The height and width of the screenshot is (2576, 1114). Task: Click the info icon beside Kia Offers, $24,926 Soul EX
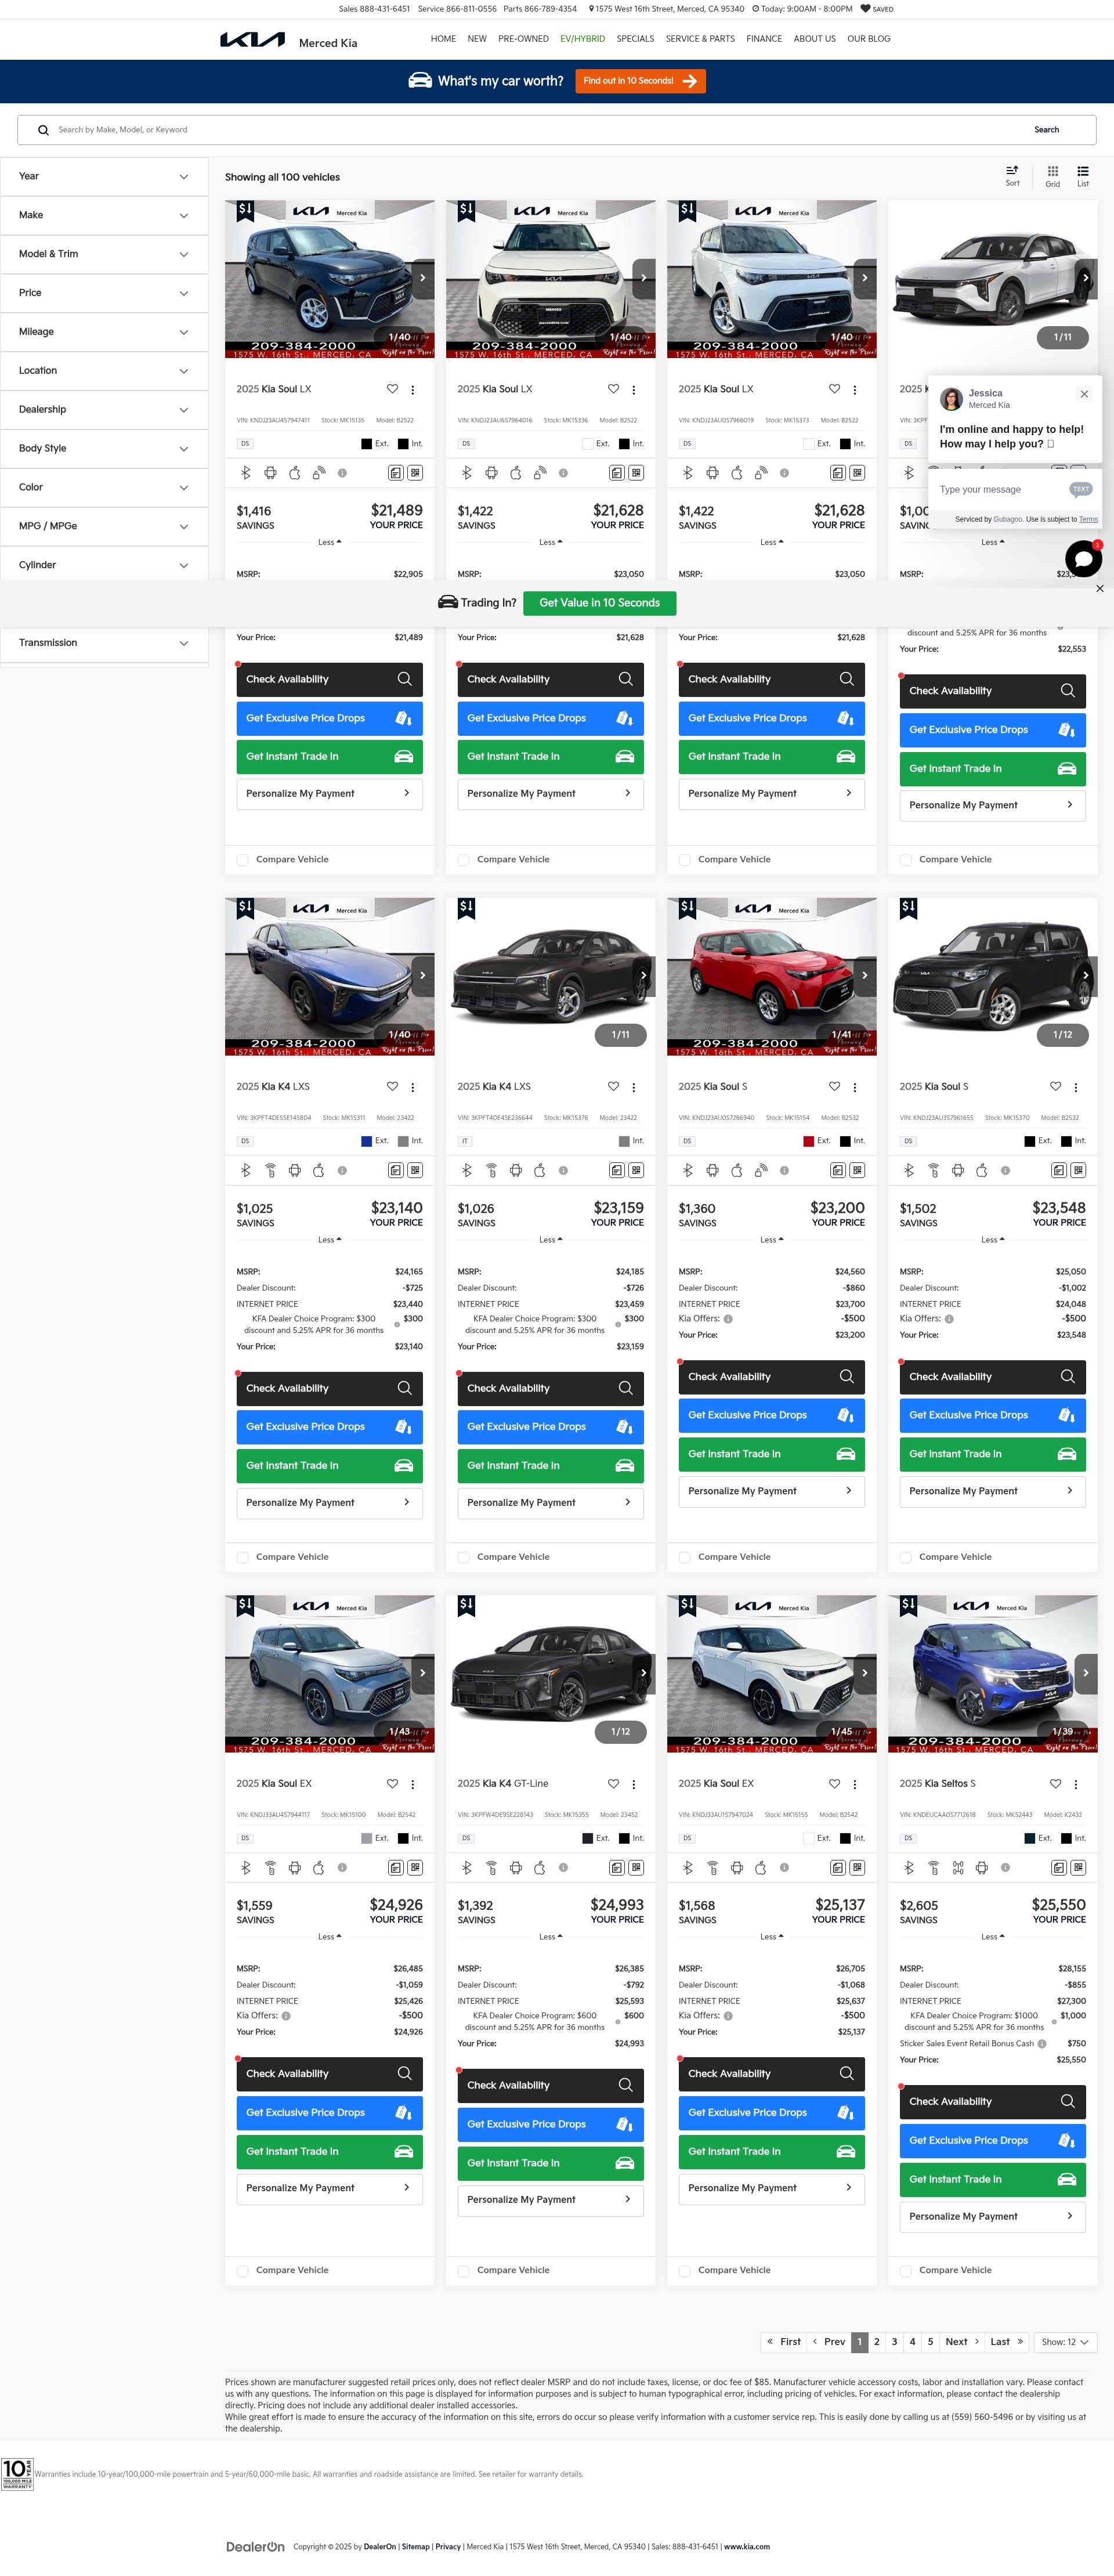coord(286,2016)
